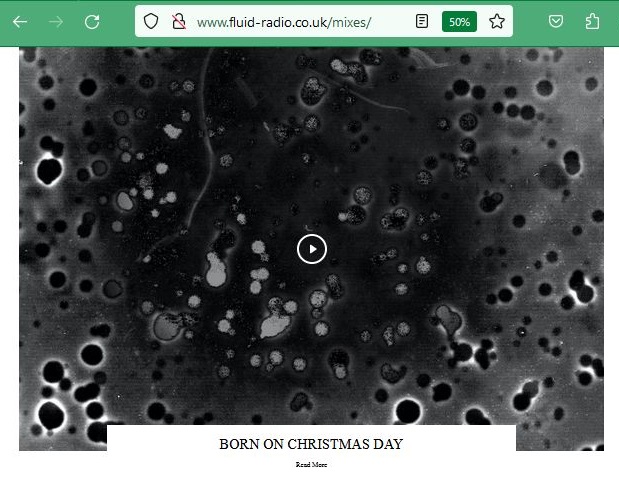Toggle reader view for this page
This screenshot has height=483, width=619.
[x=422, y=21]
